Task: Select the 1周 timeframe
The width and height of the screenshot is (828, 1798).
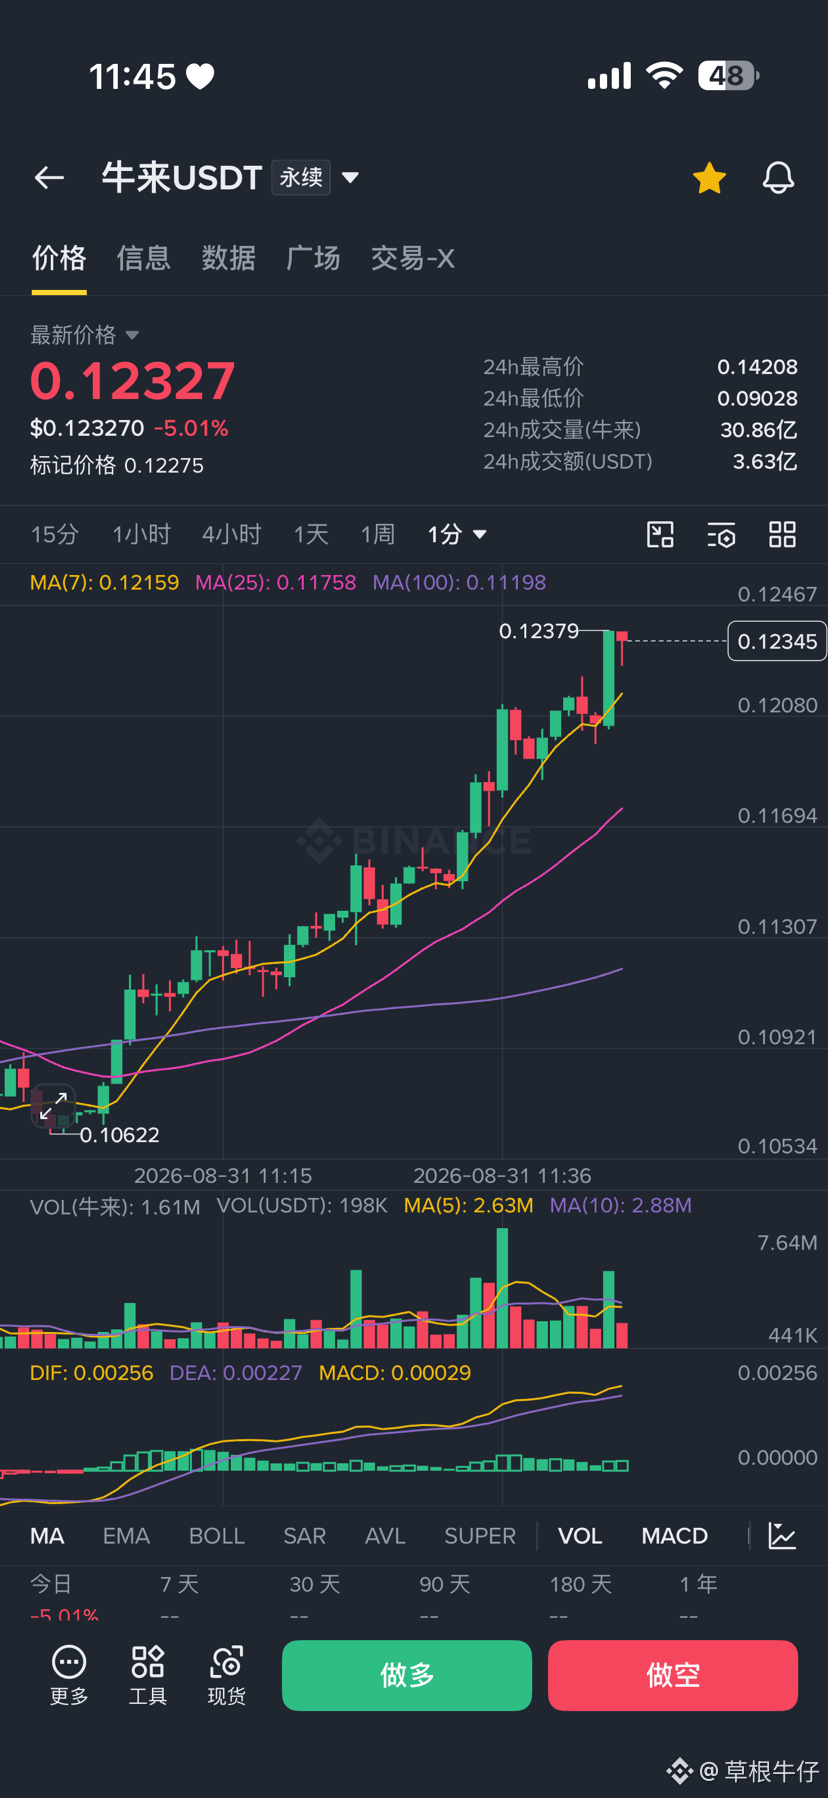Action: coord(378,535)
